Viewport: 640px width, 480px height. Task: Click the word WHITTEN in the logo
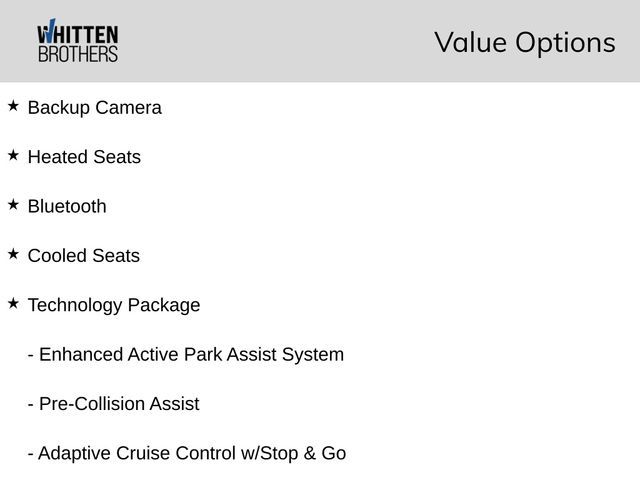pyautogui.click(x=80, y=33)
